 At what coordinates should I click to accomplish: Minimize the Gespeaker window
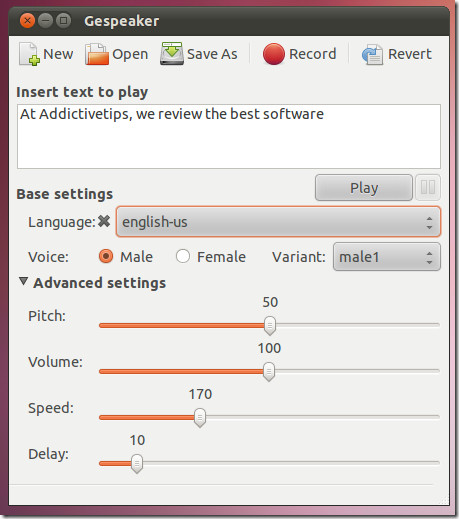tap(45, 21)
